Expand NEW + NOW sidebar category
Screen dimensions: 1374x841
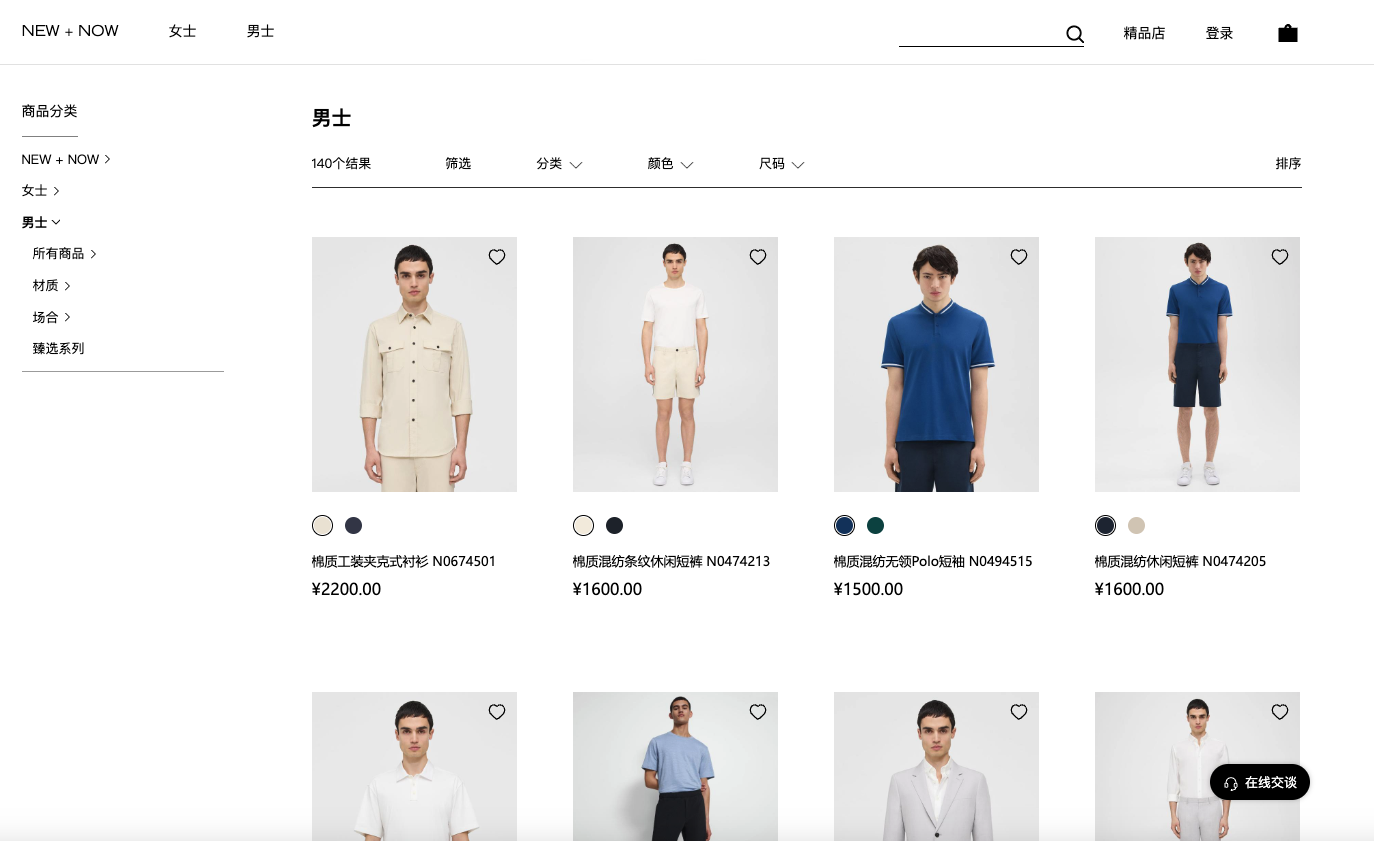coord(66,159)
